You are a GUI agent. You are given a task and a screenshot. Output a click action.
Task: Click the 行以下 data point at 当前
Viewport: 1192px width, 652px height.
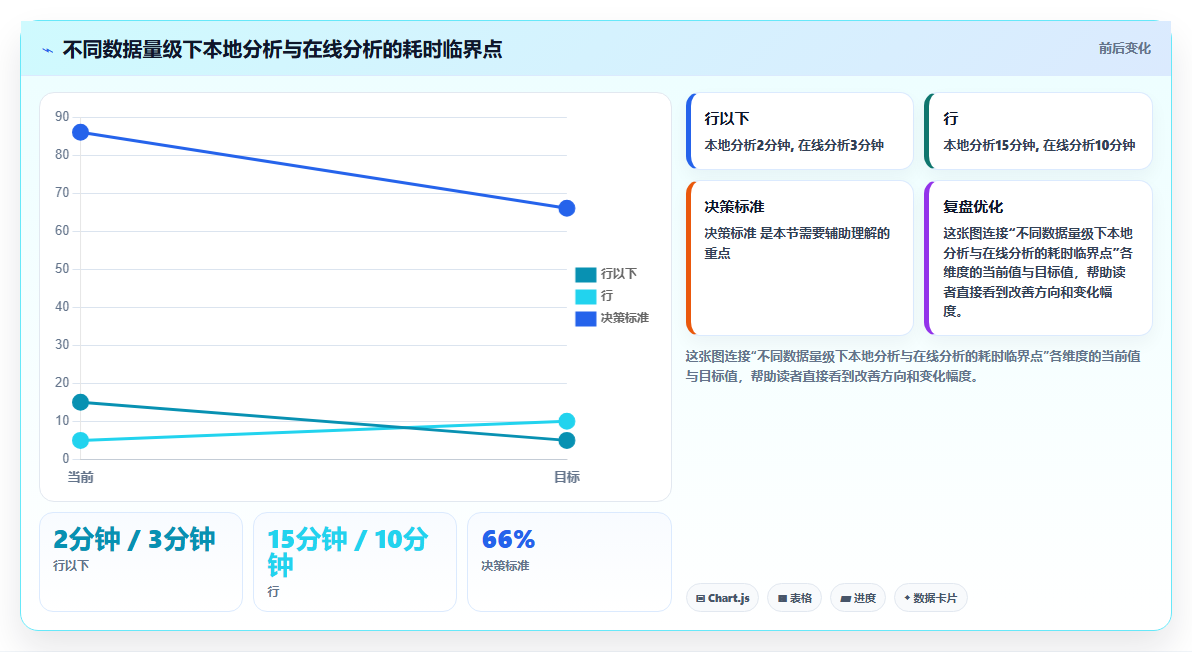tap(81, 402)
